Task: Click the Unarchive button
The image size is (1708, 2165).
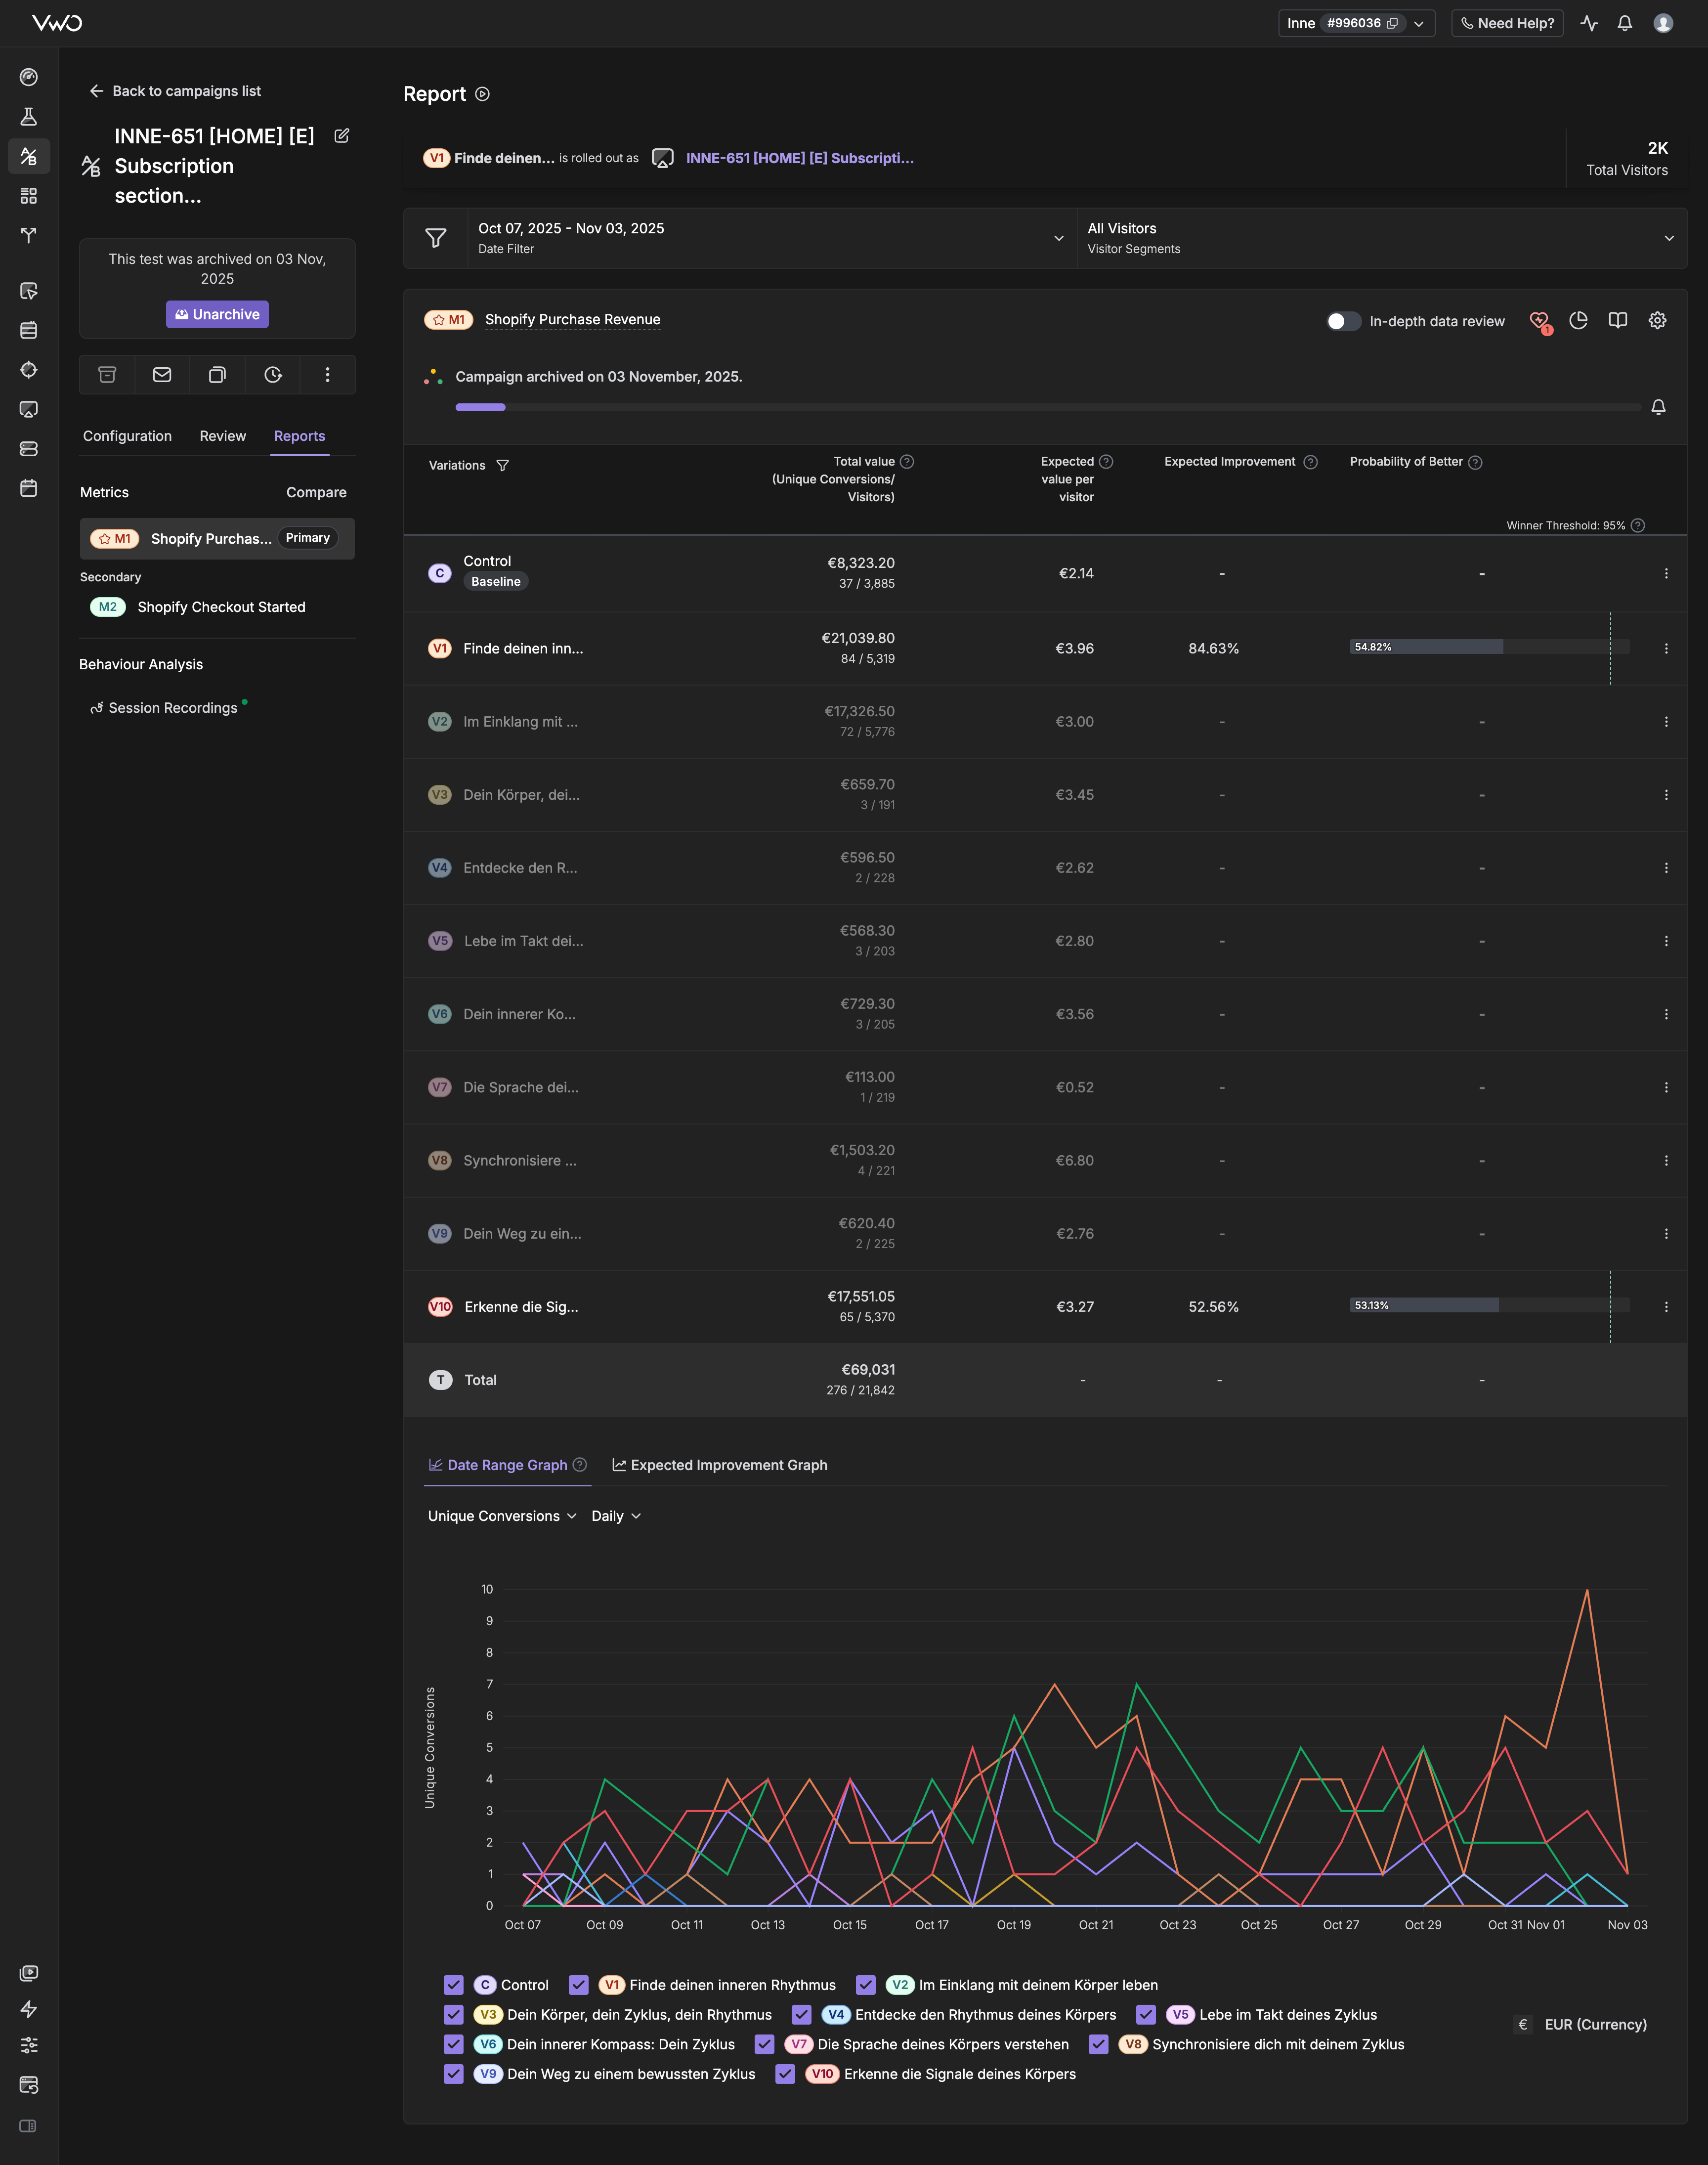Action: [x=217, y=314]
